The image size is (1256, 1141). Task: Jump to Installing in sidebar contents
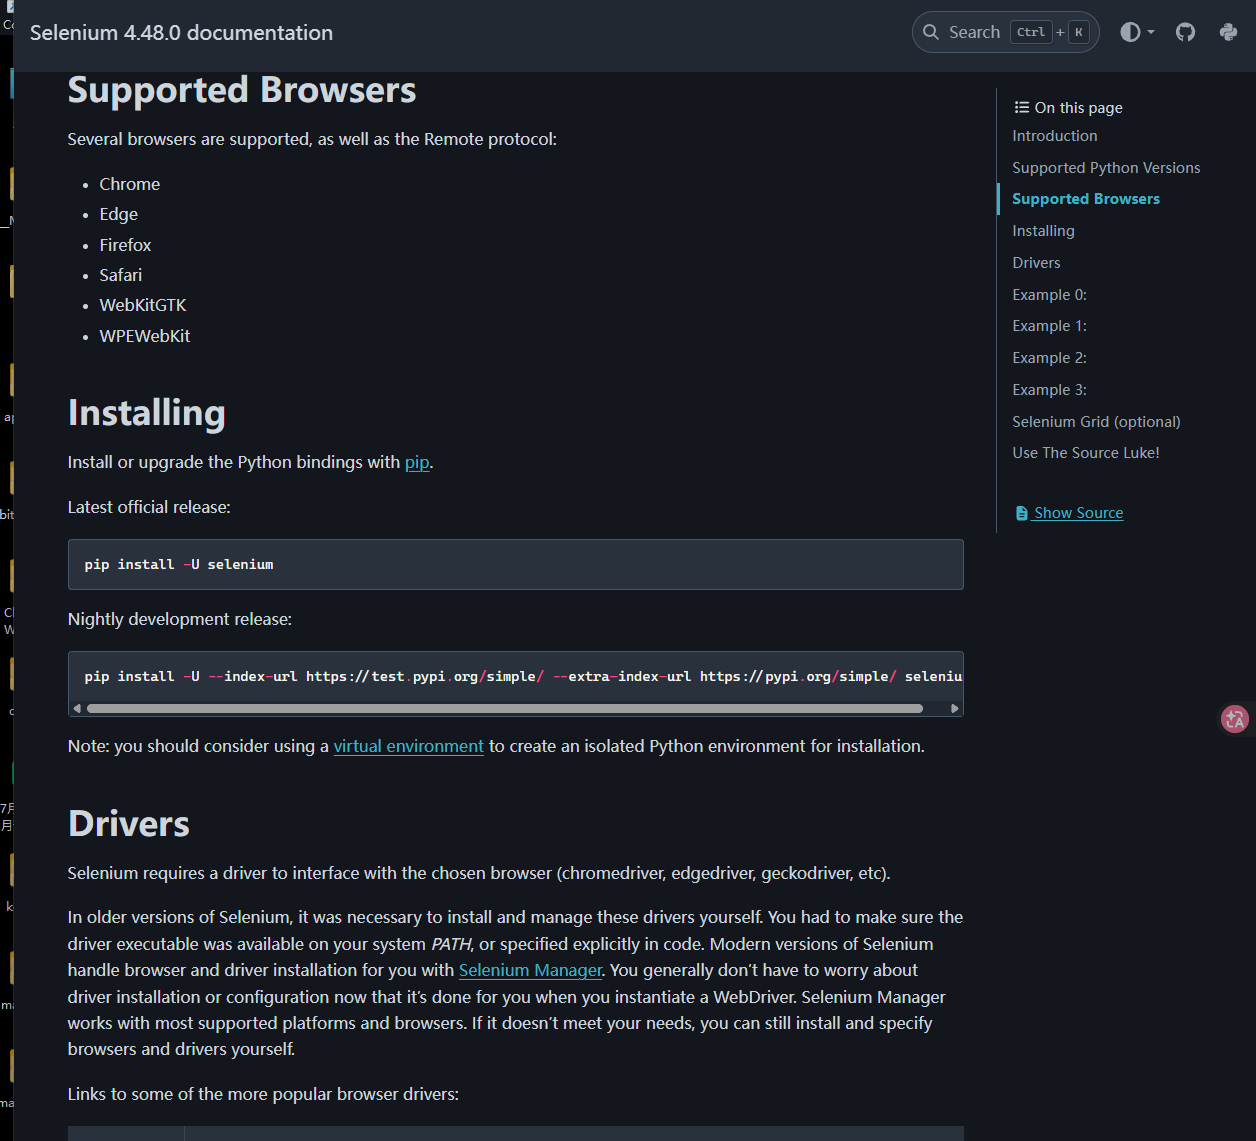coord(1043,231)
